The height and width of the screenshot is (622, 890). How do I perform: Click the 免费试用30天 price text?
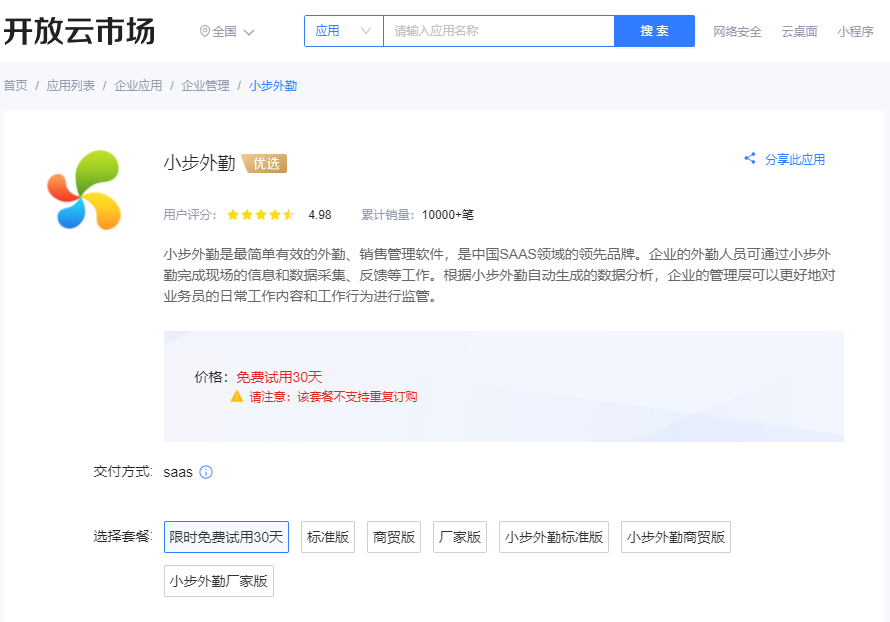point(279,377)
